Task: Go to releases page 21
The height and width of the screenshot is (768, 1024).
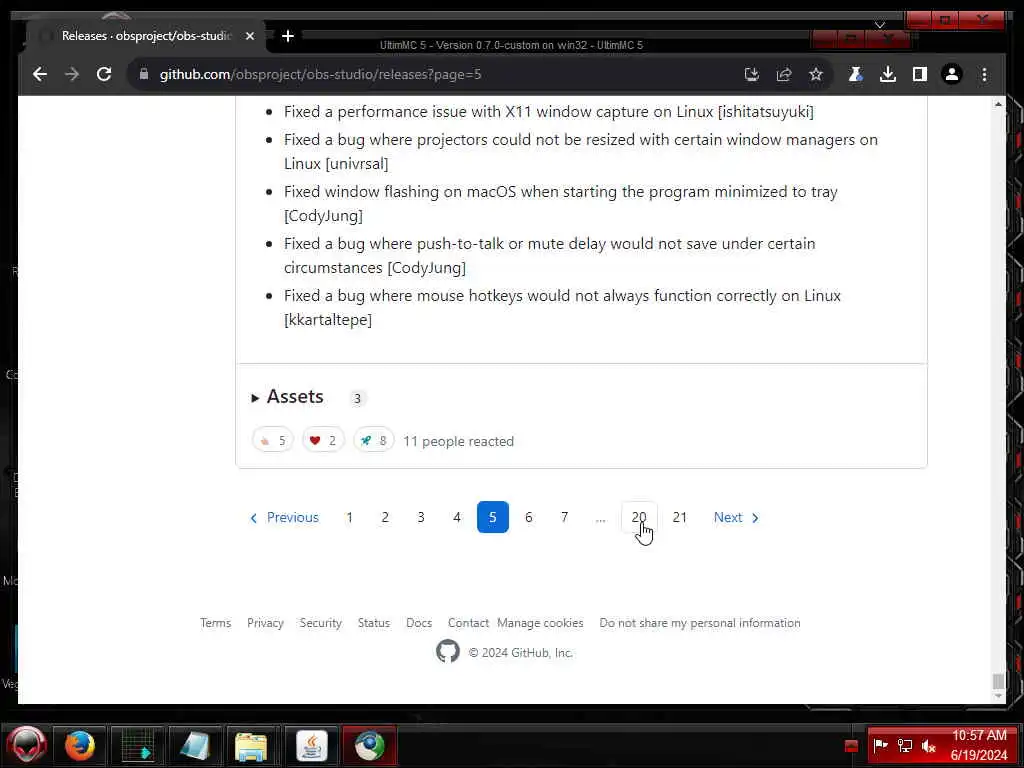Action: [680, 517]
